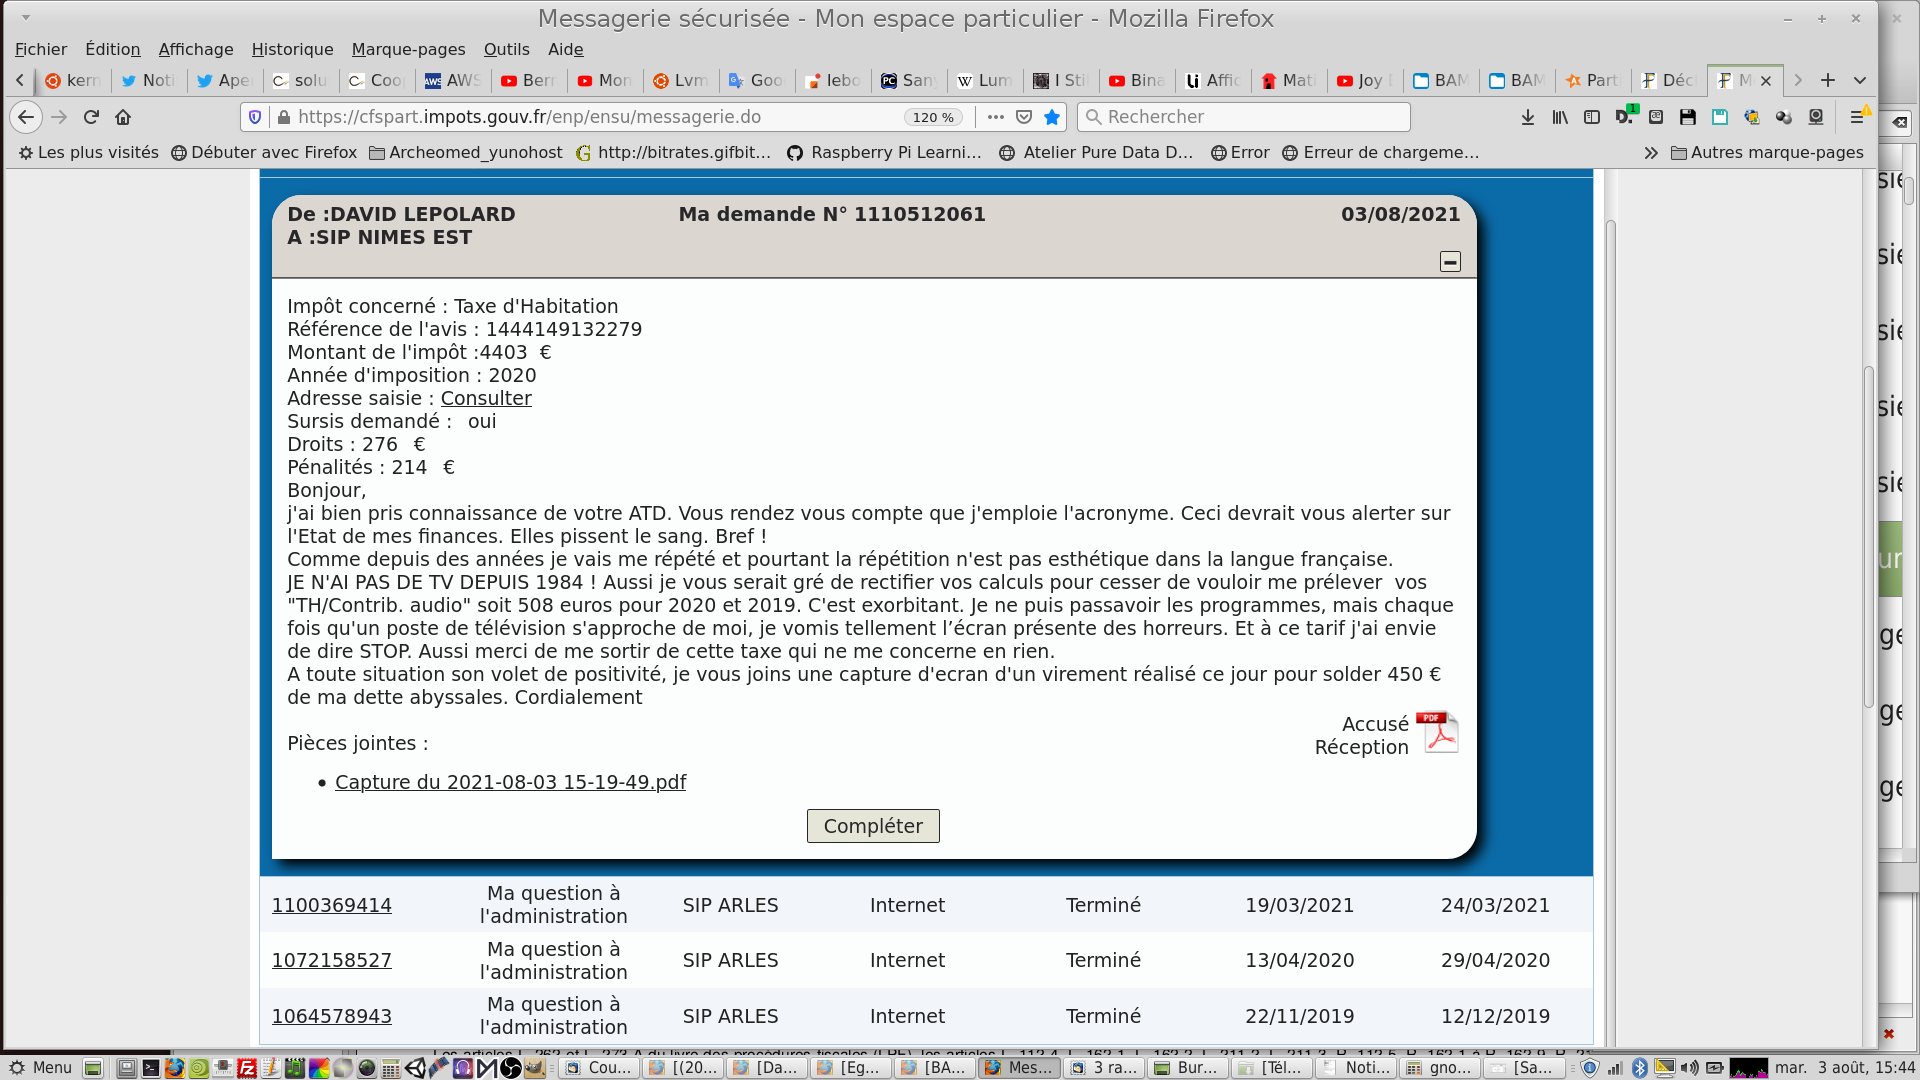The width and height of the screenshot is (1920, 1080).
Task: Open the page actions three-dots menu
Action: [995, 117]
